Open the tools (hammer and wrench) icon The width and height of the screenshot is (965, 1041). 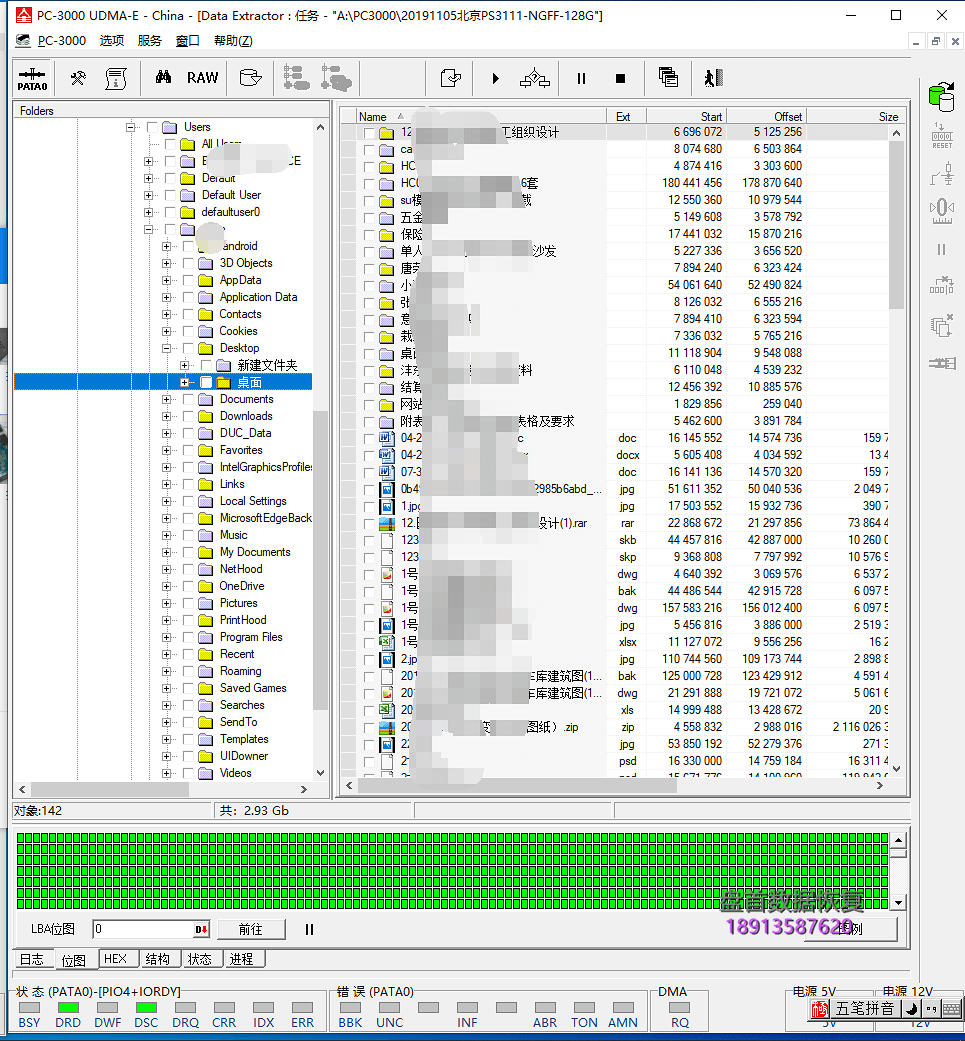78,78
